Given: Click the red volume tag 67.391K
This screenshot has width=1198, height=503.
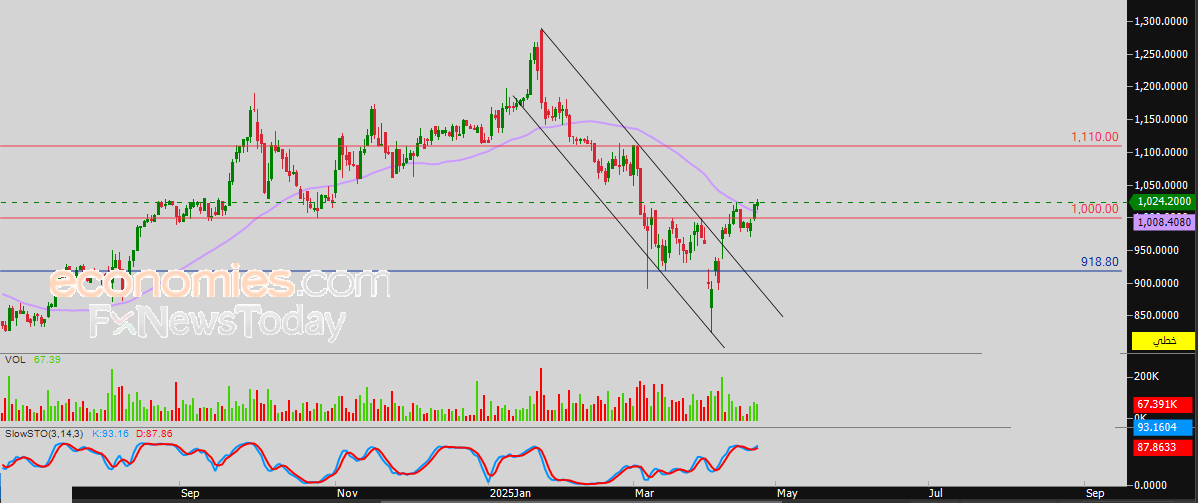Looking at the screenshot, I should [1164, 404].
